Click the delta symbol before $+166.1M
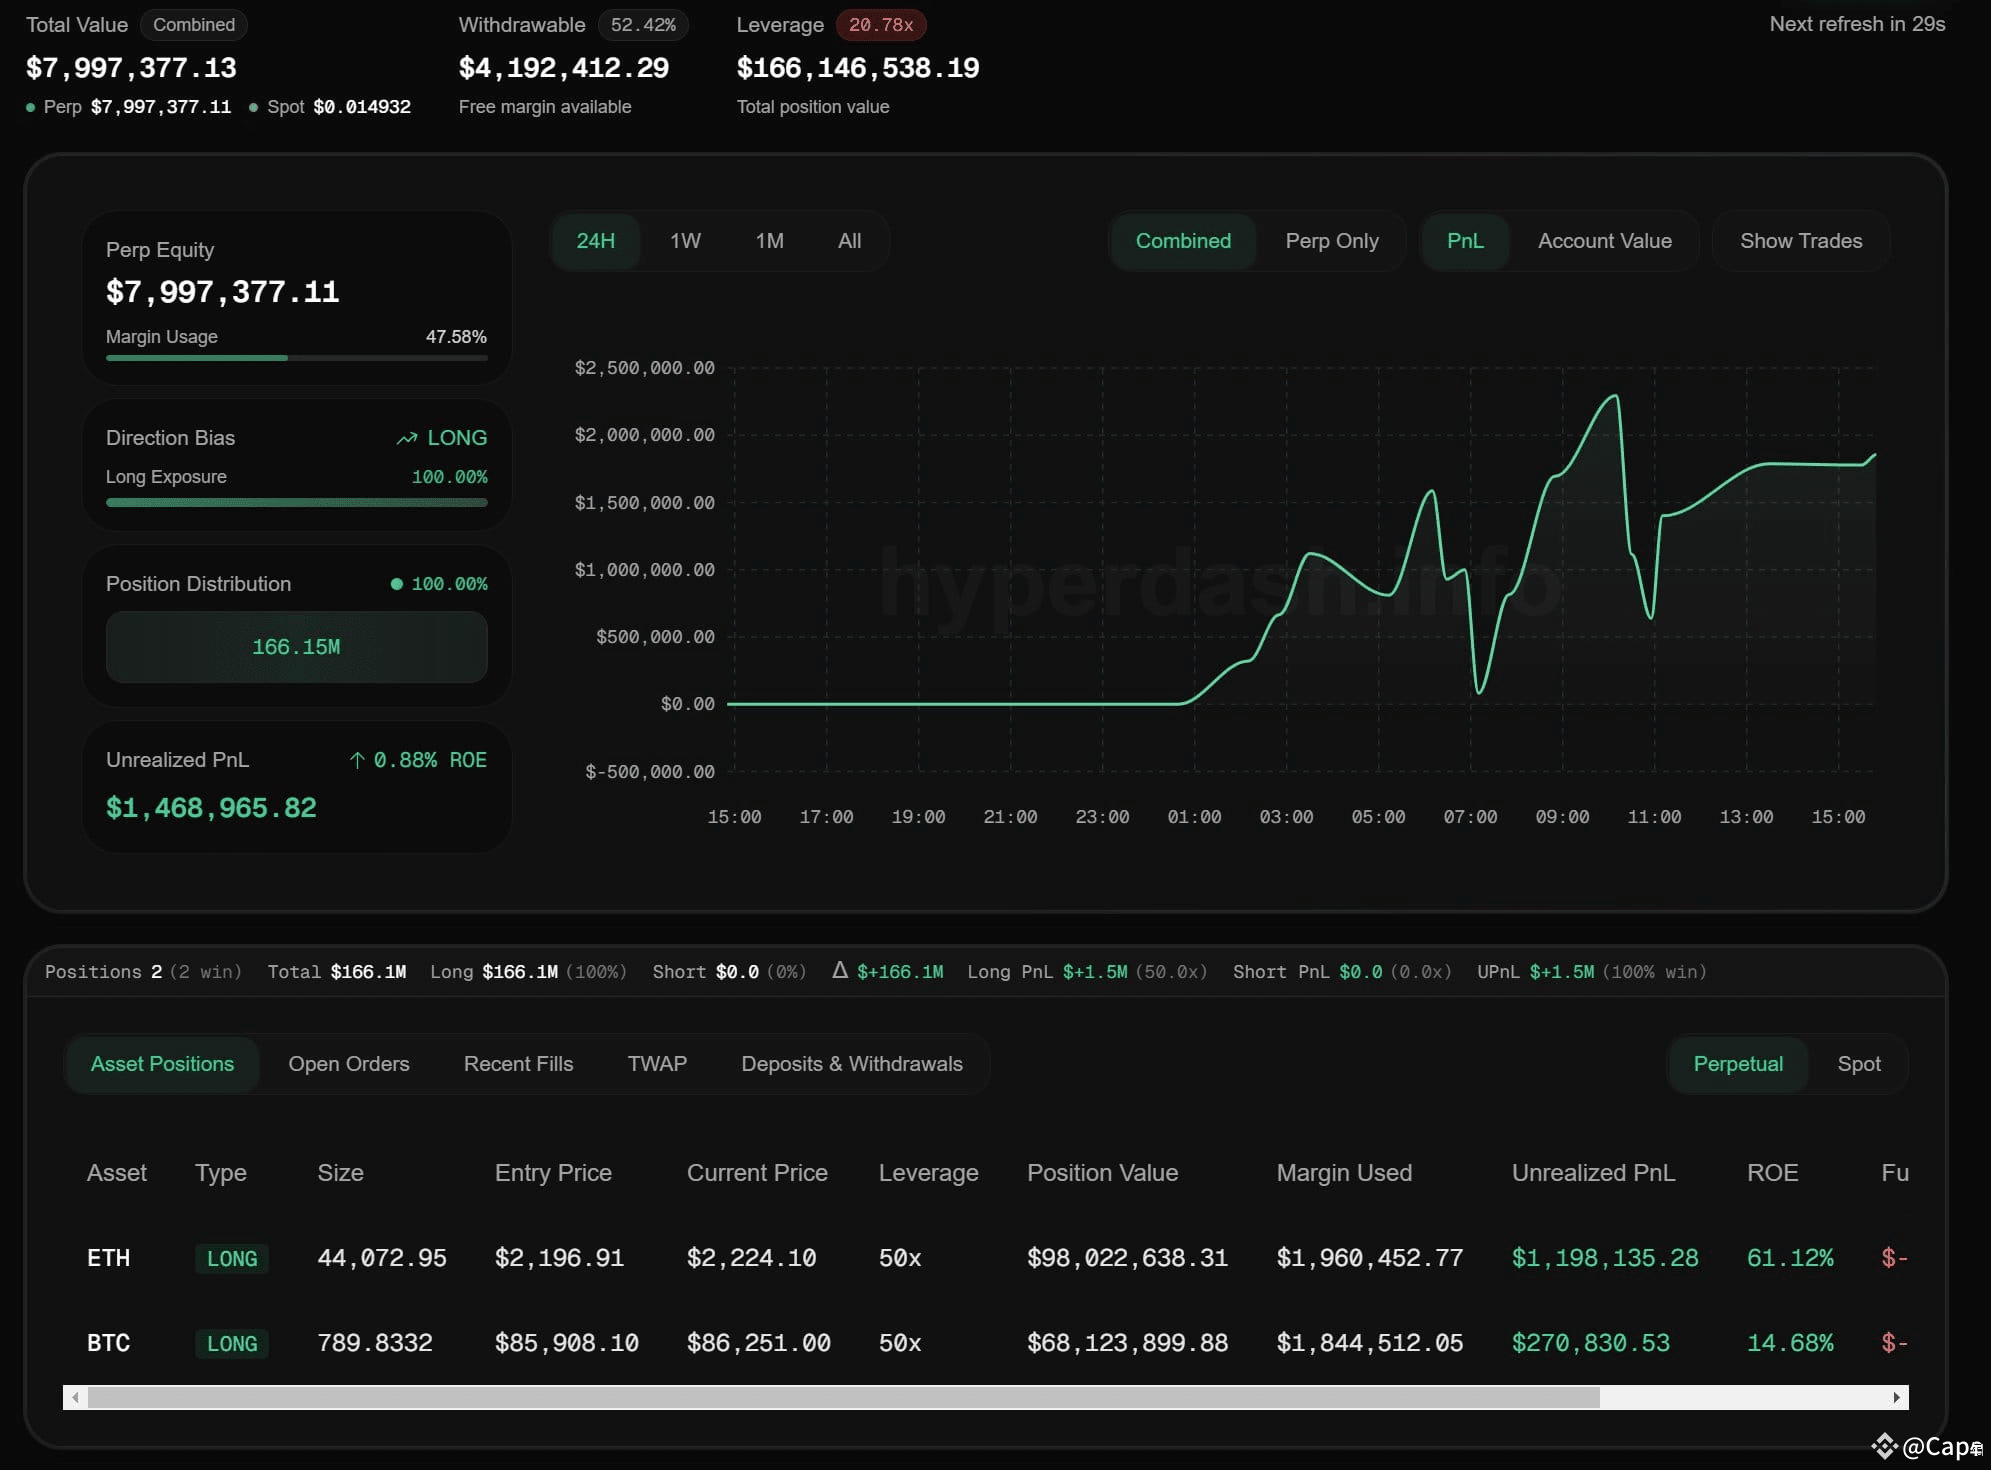The height and width of the screenshot is (1470, 1991). click(x=838, y=970)
